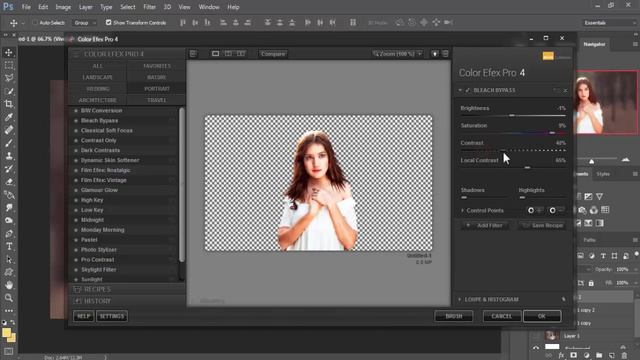640x360 pixels.
Task: Select the Glamour Glow filter
Action: (x=99, y=190)
